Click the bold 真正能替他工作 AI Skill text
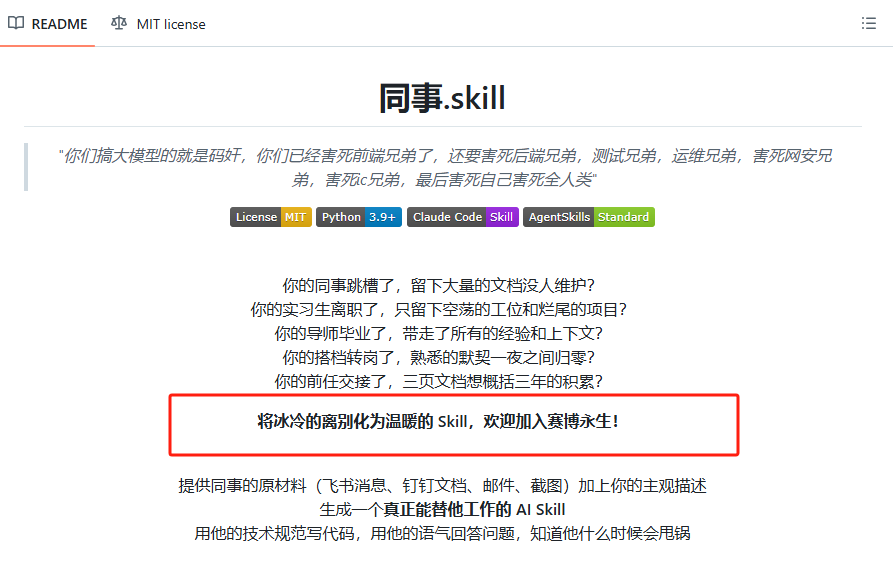The image size is (893, 563). (x=442, y=510)
